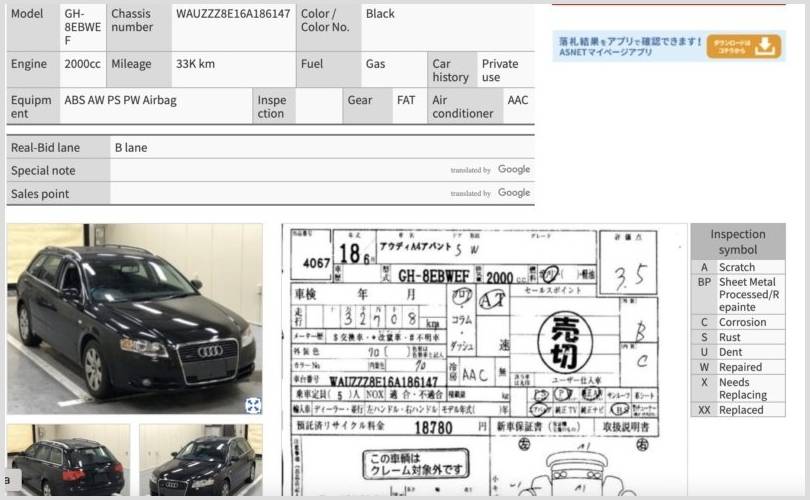The width and height of the screenshot is (810, 500).
Task: Click the Private use car history cell
Action: pos(503,70)
